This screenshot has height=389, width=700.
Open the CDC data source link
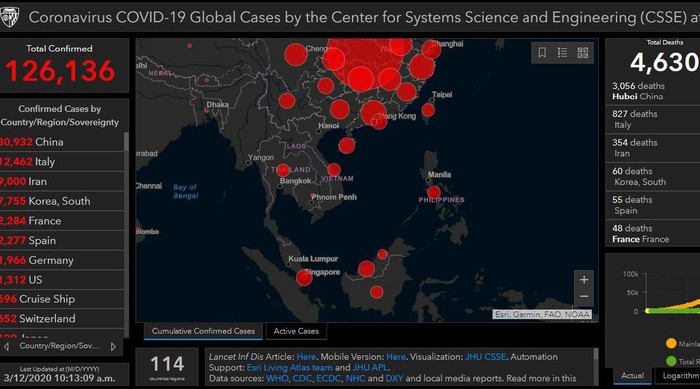click(302, 378)
